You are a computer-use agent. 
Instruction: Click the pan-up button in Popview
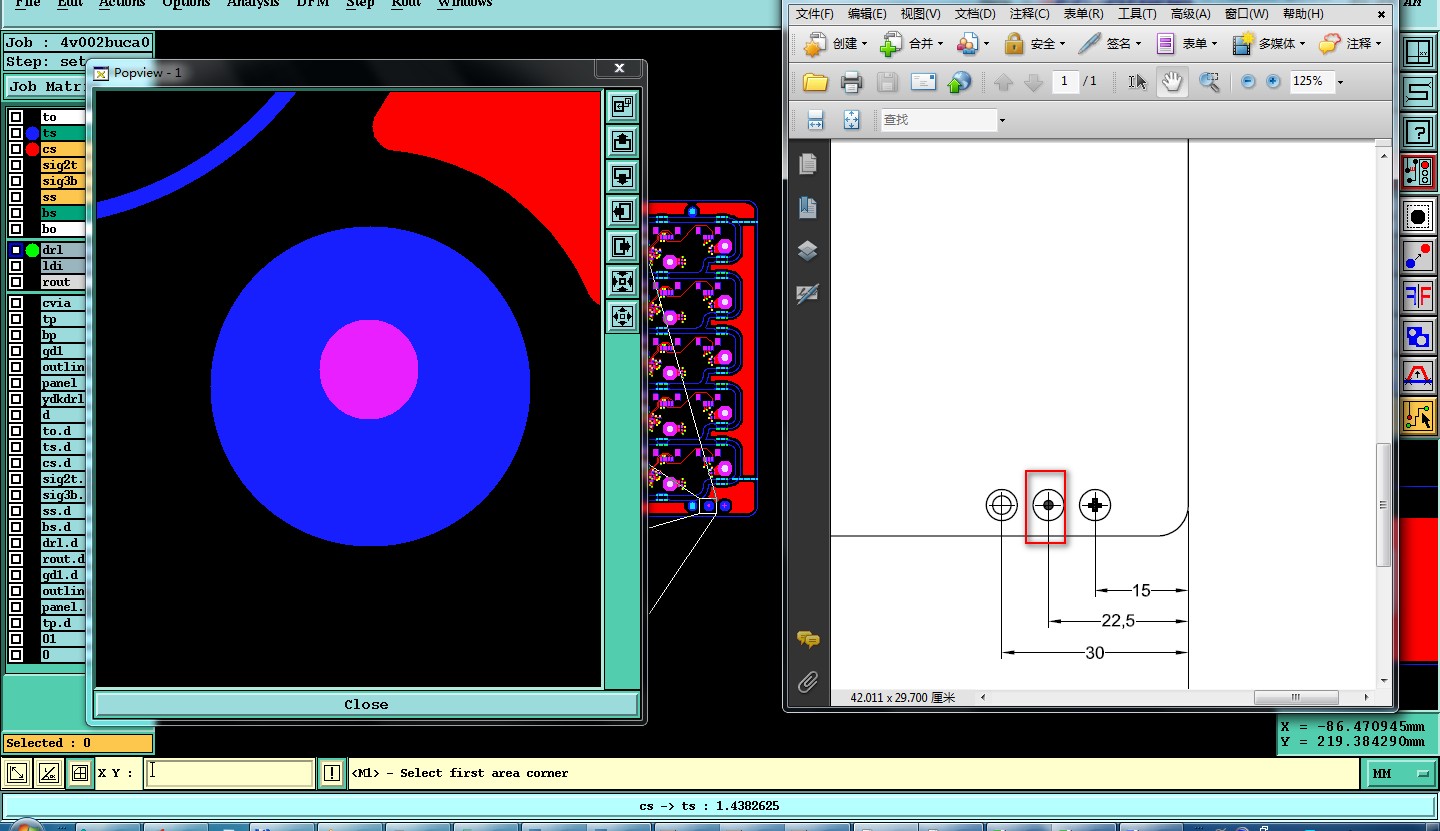622,142
